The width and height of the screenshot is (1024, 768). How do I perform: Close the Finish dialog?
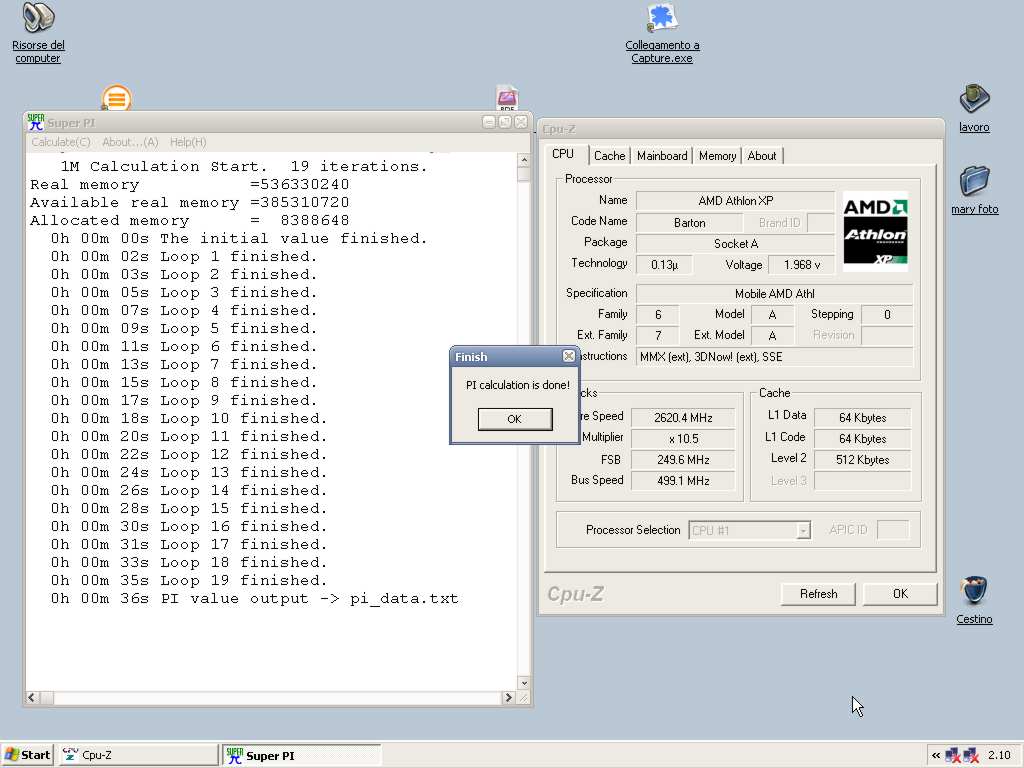click(x=569, y=356)
